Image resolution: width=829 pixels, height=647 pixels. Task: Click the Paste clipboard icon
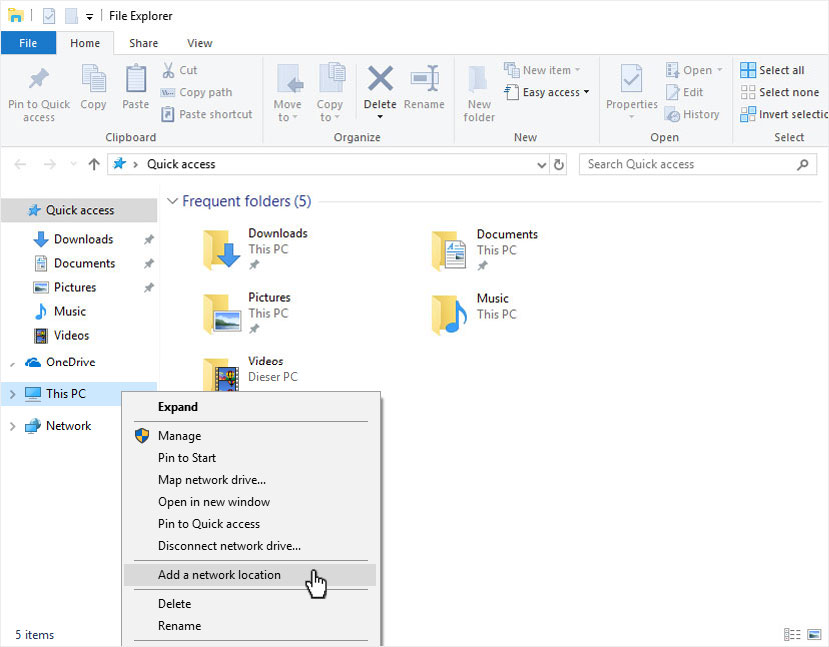136,79
